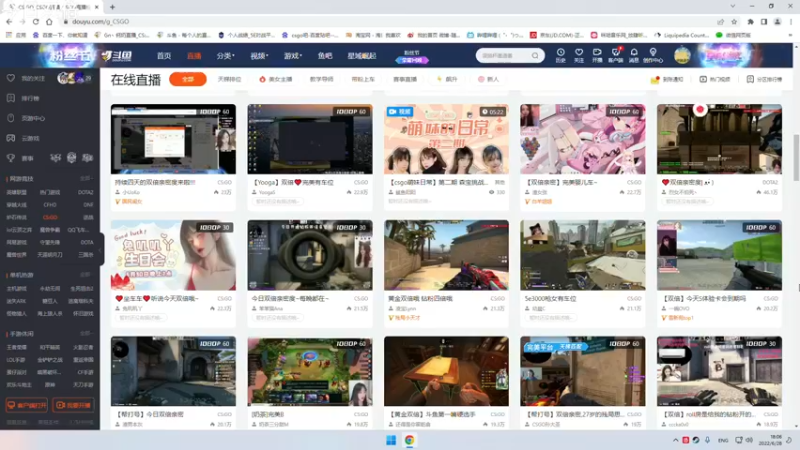Switch to 天梯排位 filter tab

229,79
